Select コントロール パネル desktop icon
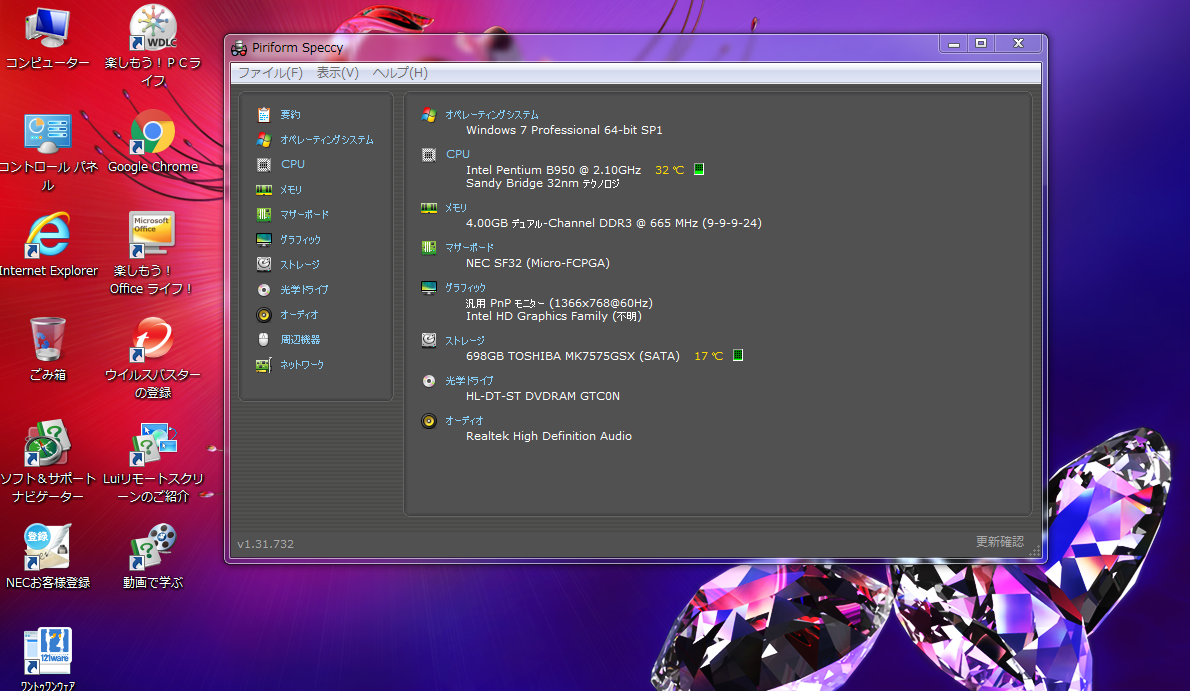 tap(48, 152)
